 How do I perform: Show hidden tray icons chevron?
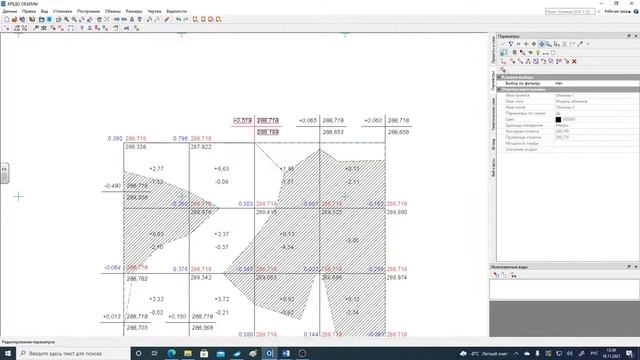tap(516, 353)
